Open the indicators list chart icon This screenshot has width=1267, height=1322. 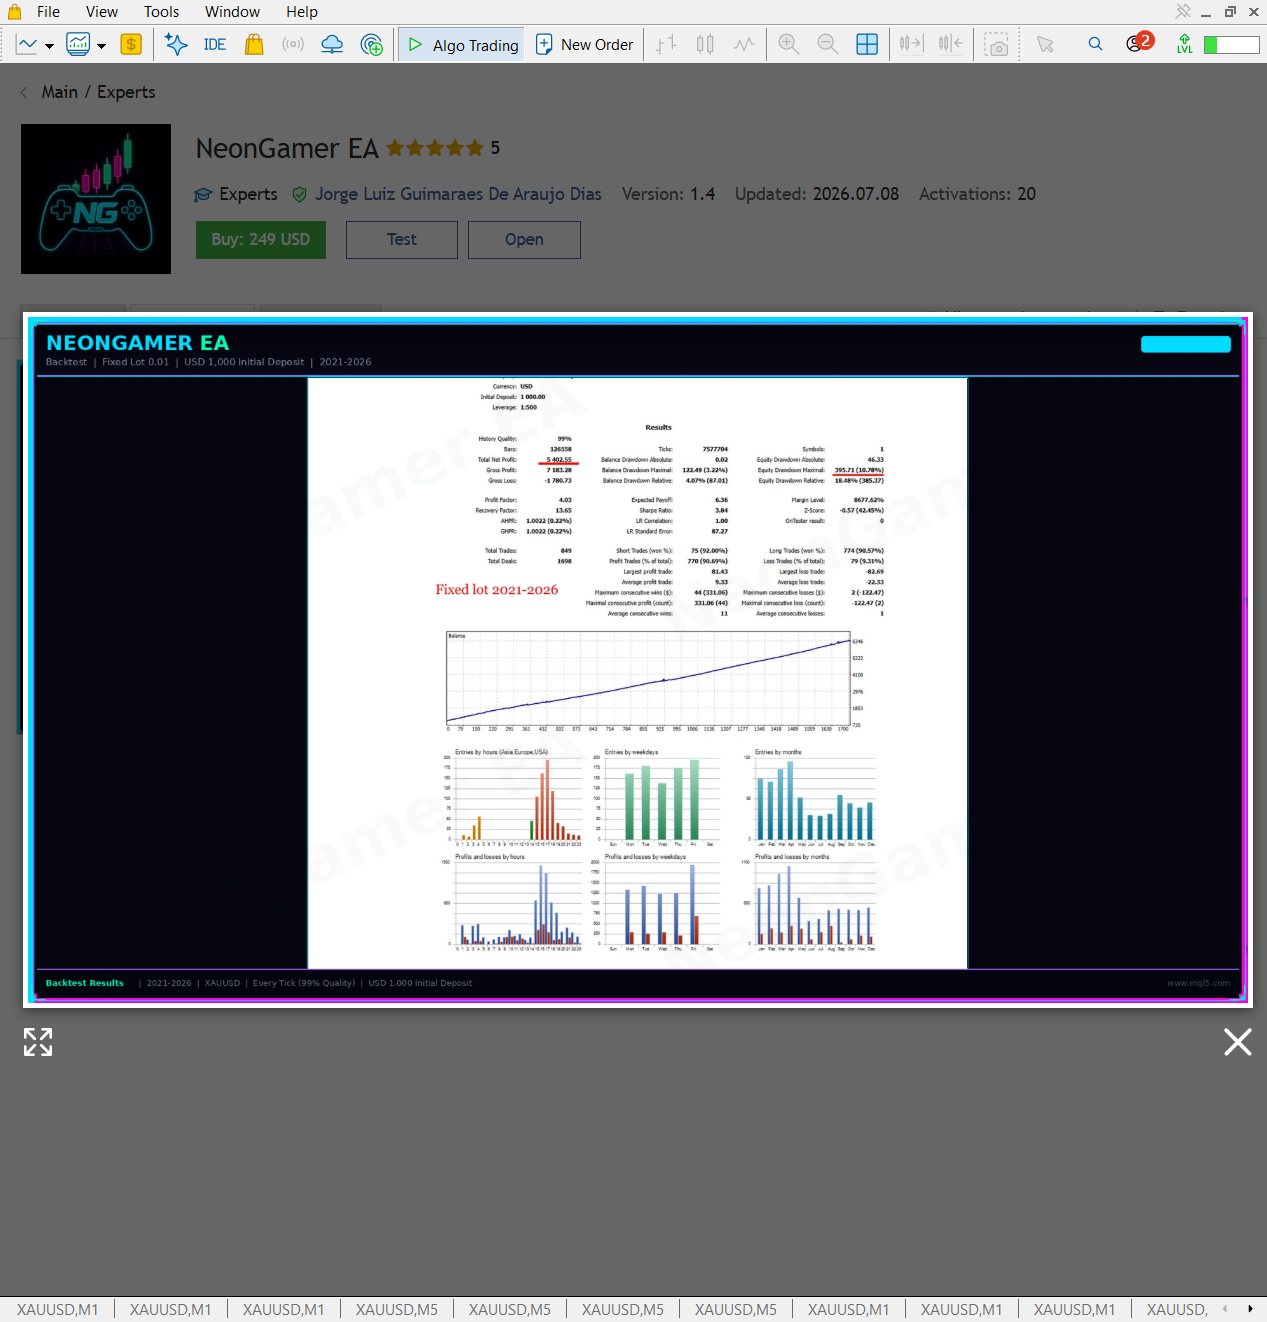point(78,44)
